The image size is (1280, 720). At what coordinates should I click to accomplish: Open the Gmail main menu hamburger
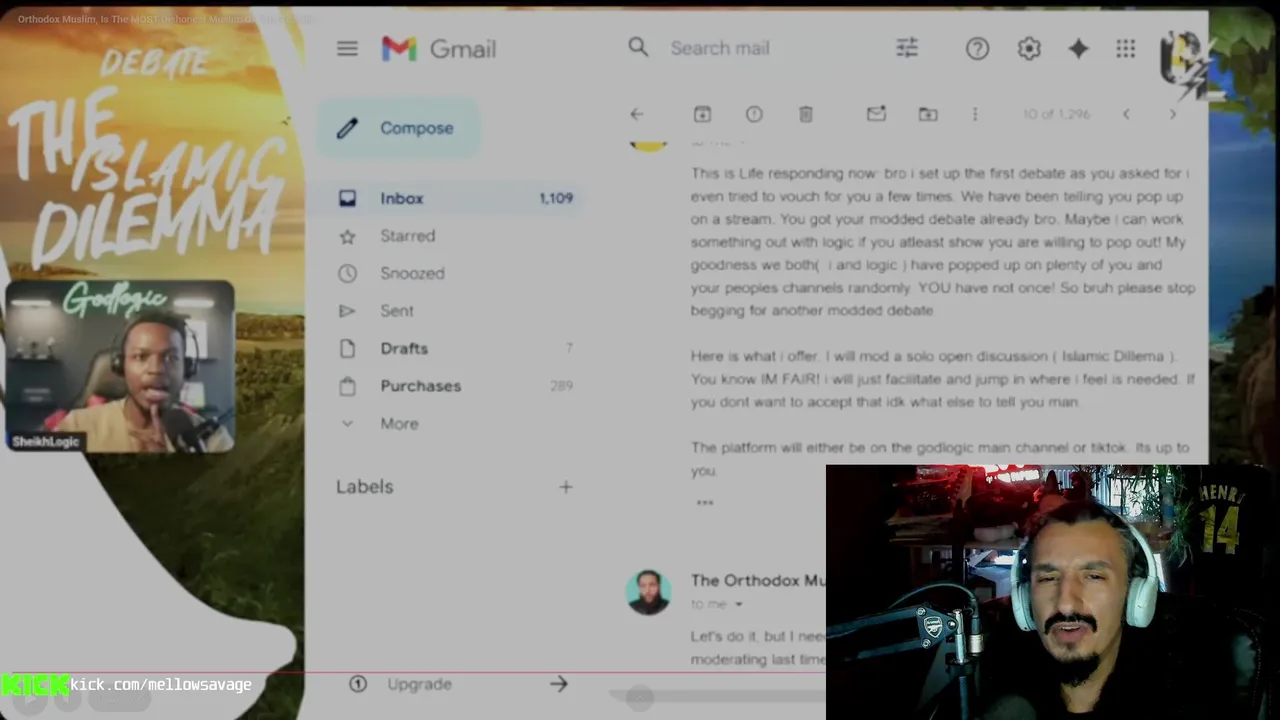(x=347, y=48)
